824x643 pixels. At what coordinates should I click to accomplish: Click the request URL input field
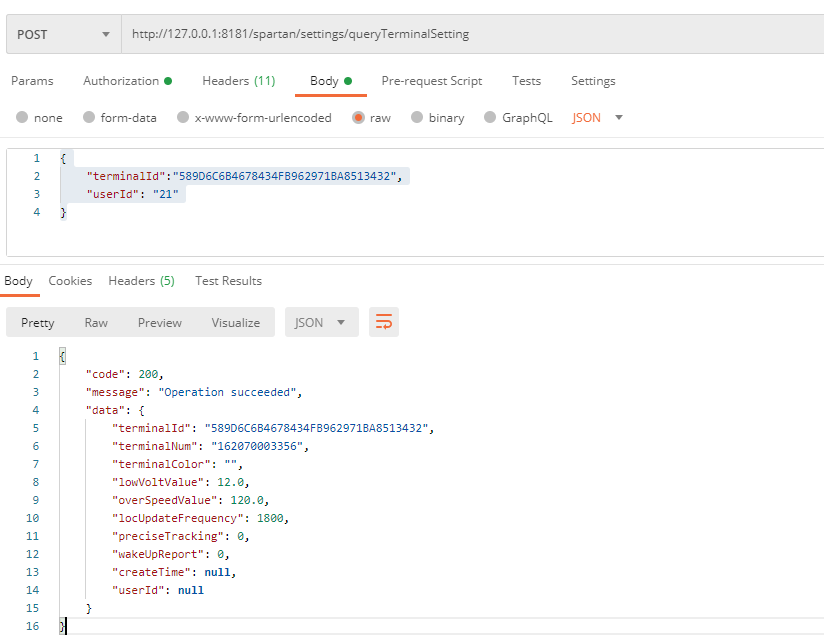pyautogui.click(x=470, y=34)
